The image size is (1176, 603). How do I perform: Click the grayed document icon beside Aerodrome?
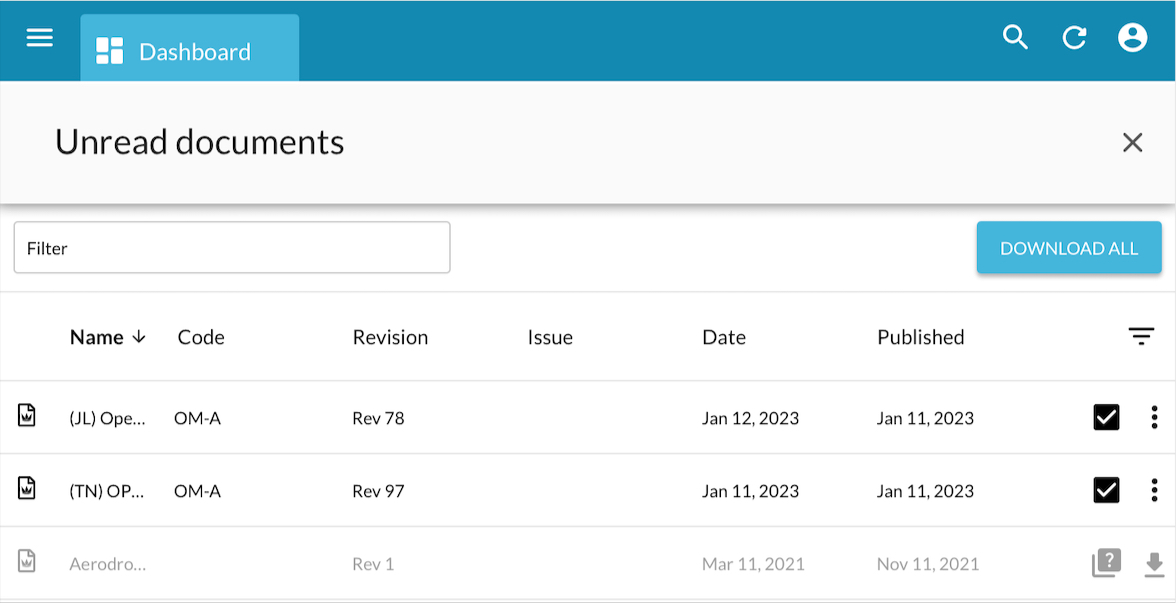pos(27,563)
